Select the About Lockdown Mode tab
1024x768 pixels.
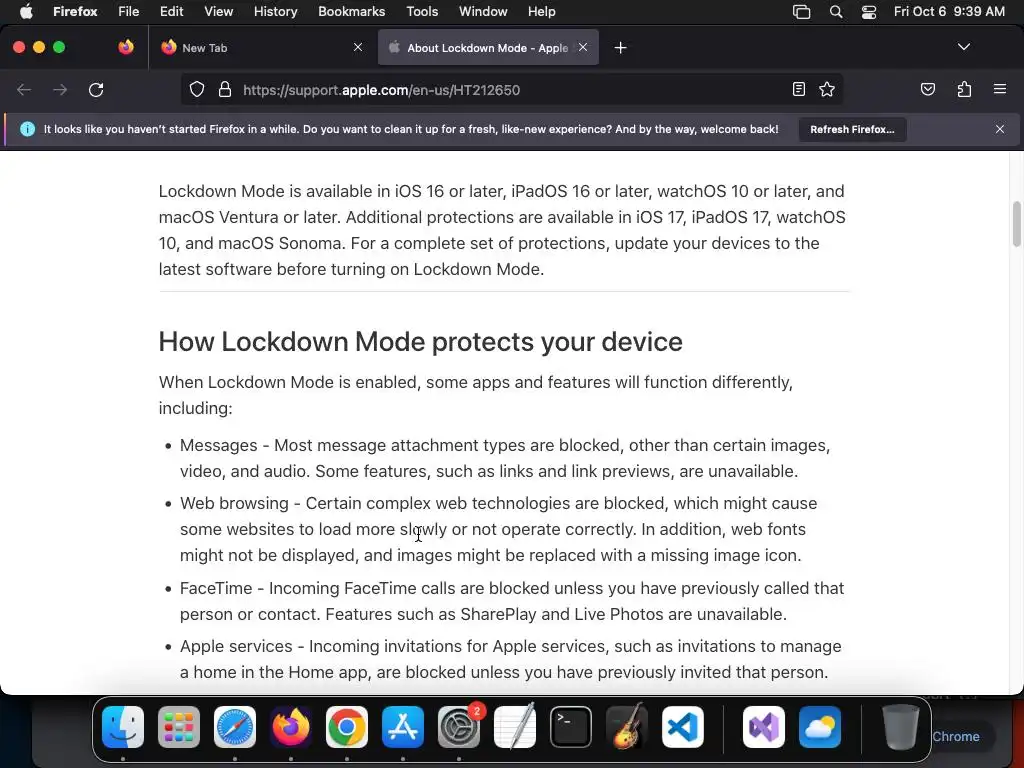click(x=488, y=48)
